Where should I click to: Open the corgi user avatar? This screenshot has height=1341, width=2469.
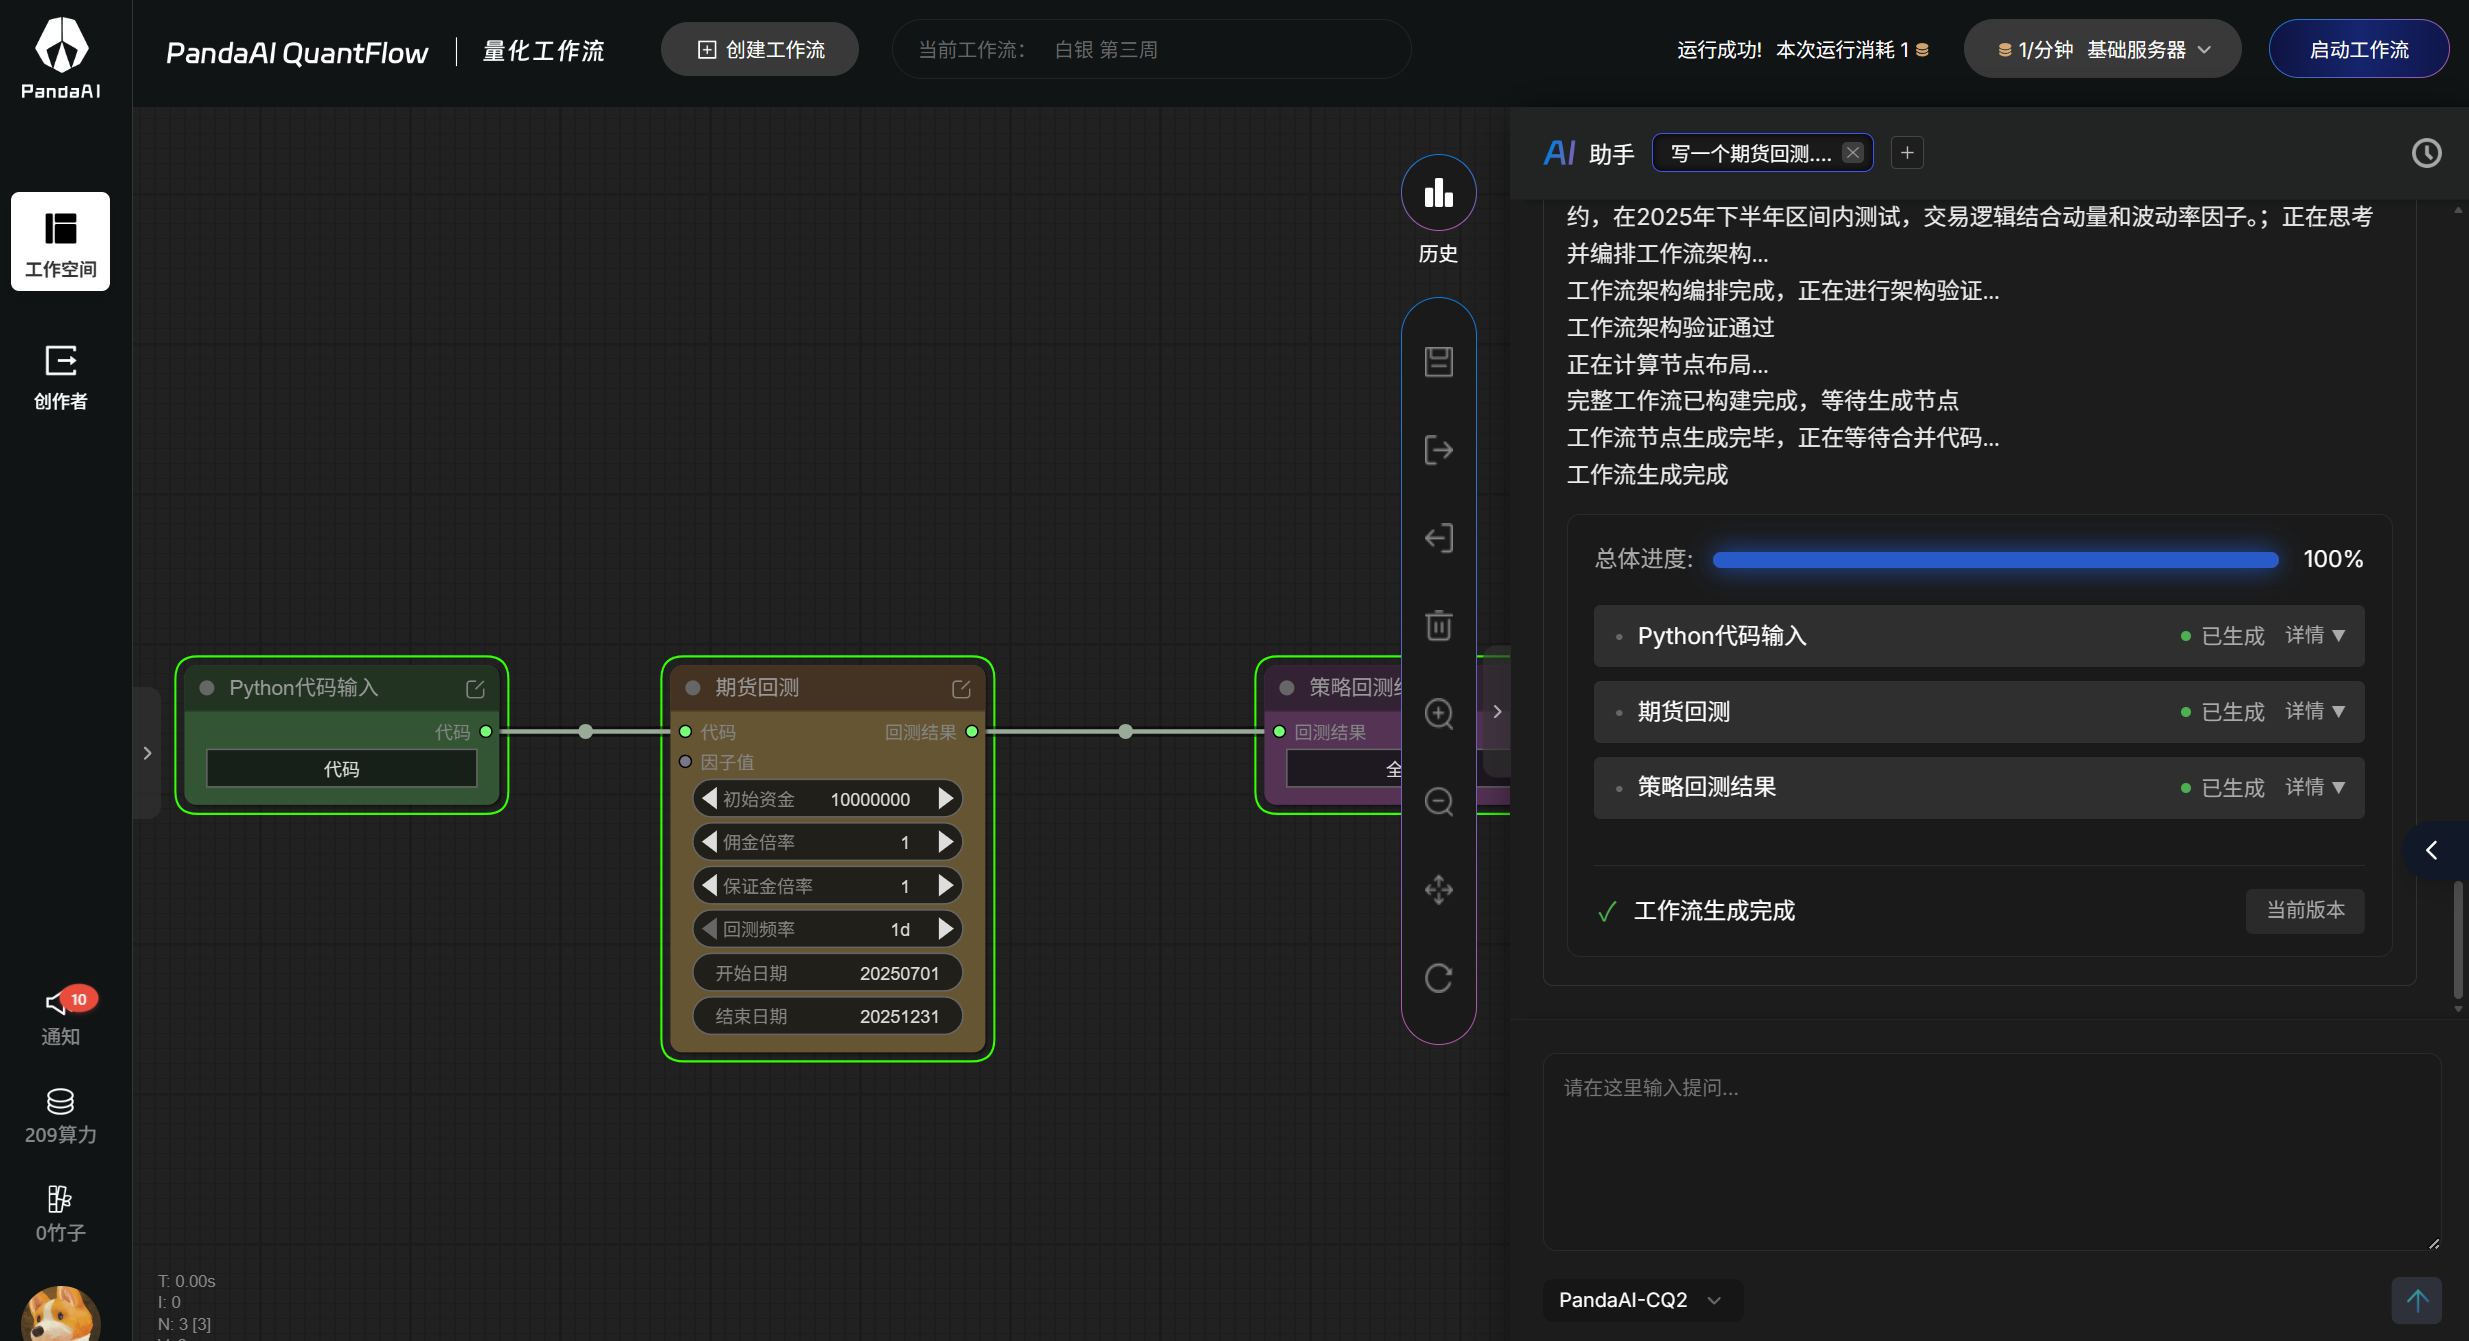click(x=60, y=1314)
